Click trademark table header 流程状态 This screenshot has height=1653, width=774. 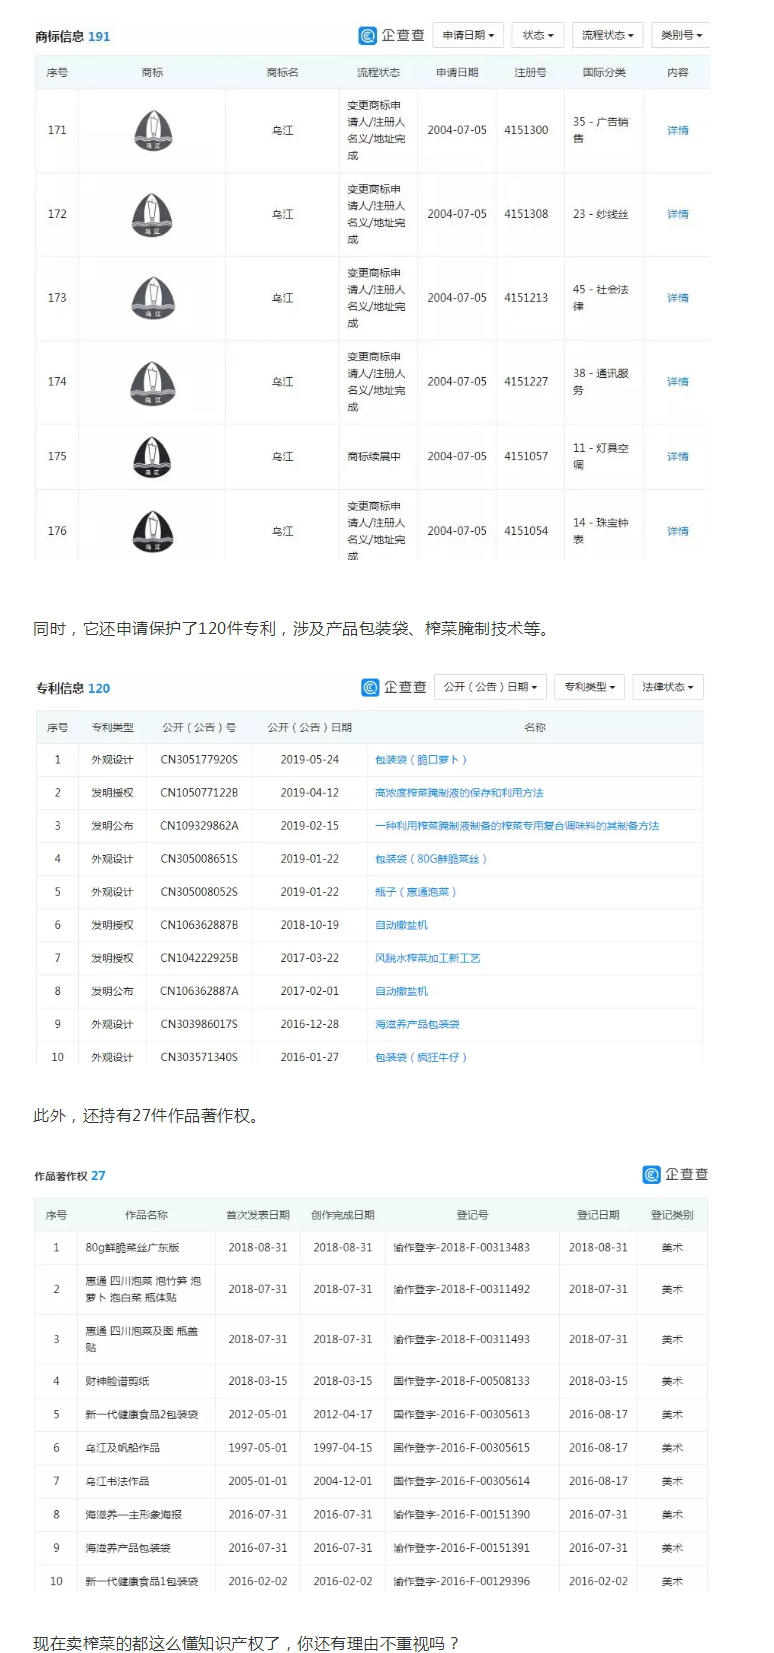[x=378, y=73]
